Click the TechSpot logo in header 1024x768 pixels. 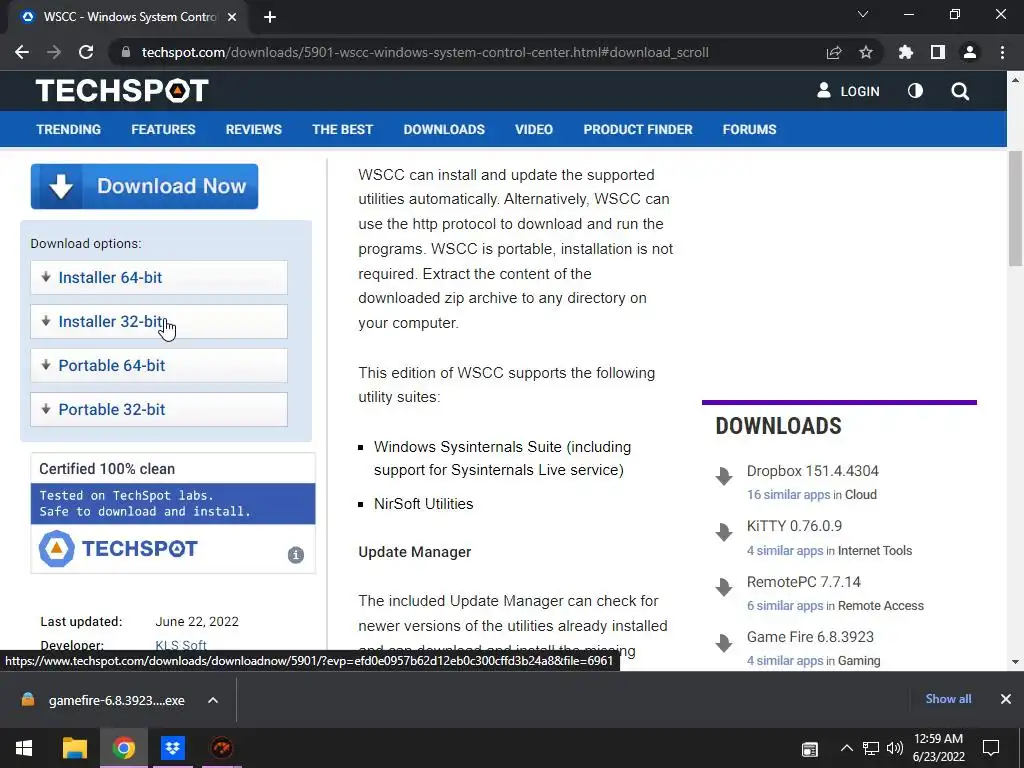pos(122,91)
